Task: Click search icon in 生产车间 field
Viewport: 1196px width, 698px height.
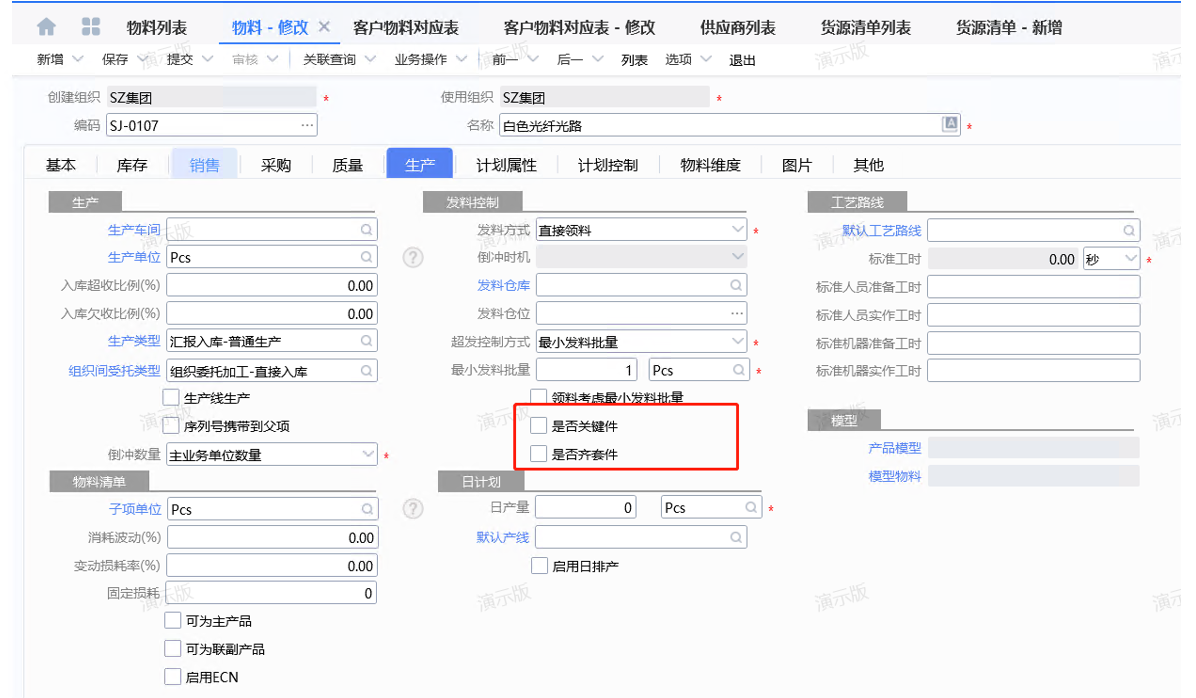Action: pos(367,230)
